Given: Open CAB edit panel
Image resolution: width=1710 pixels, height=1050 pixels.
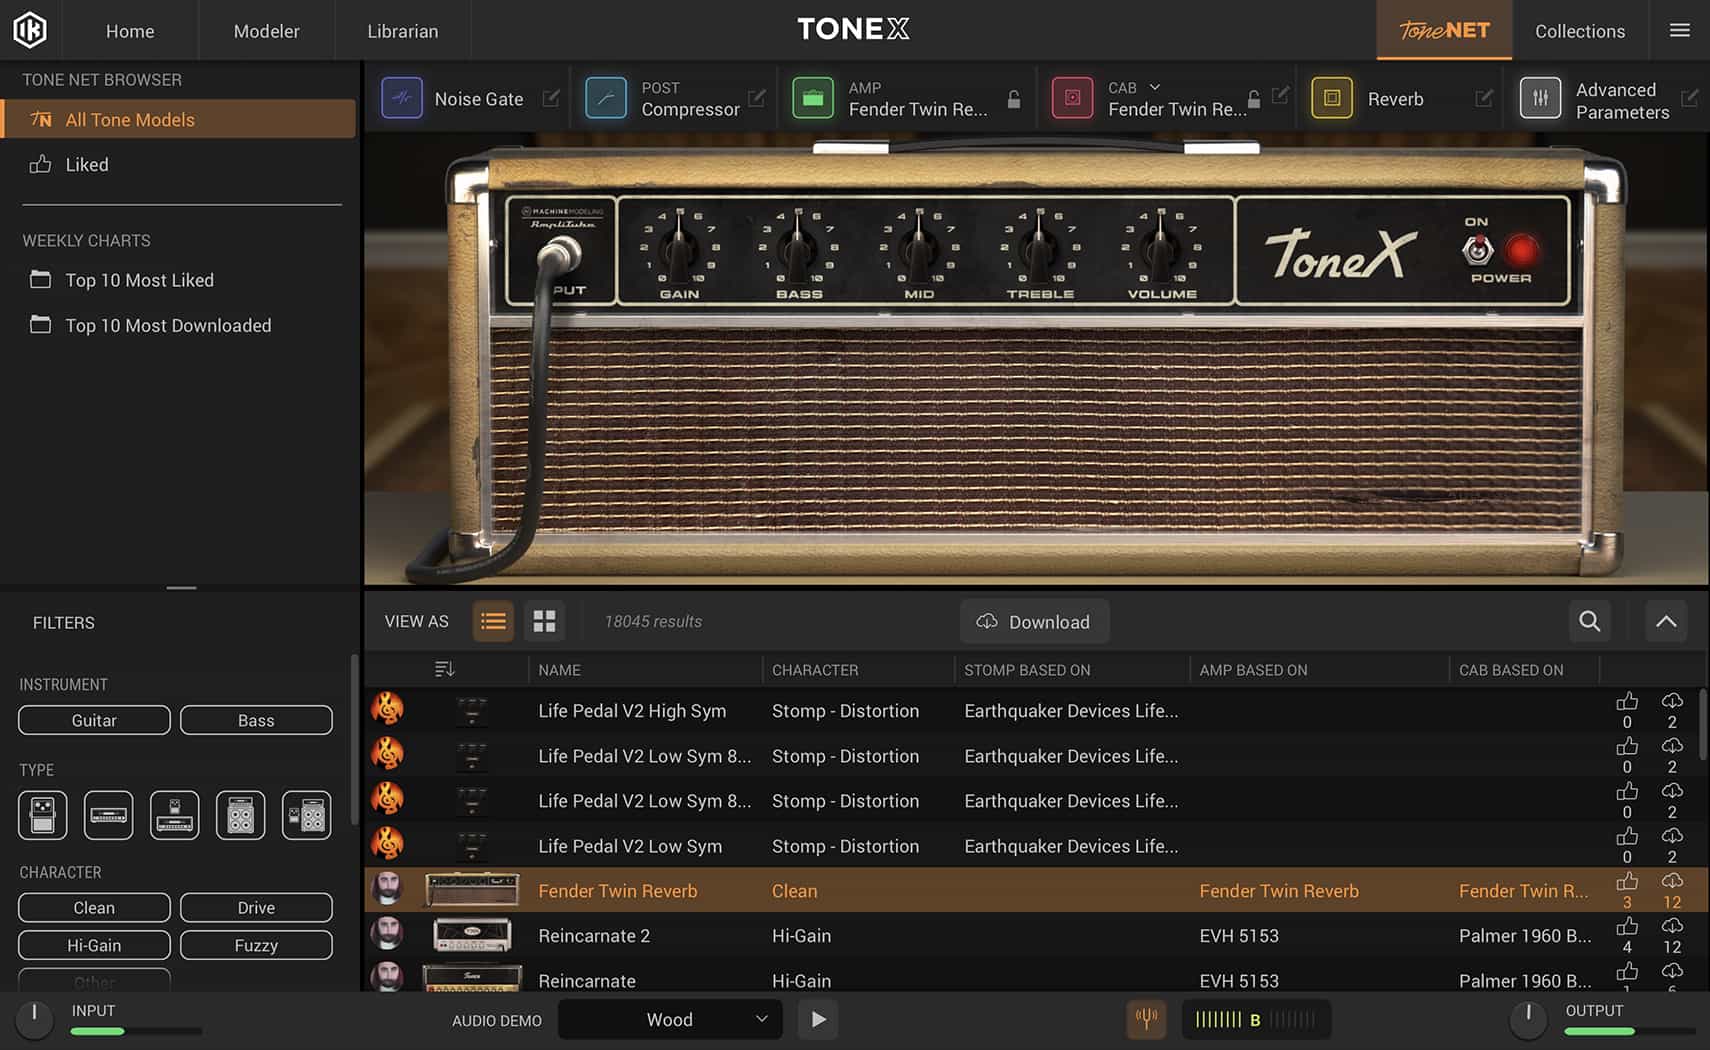Looking at the screenshot, I should point(1280,96).
